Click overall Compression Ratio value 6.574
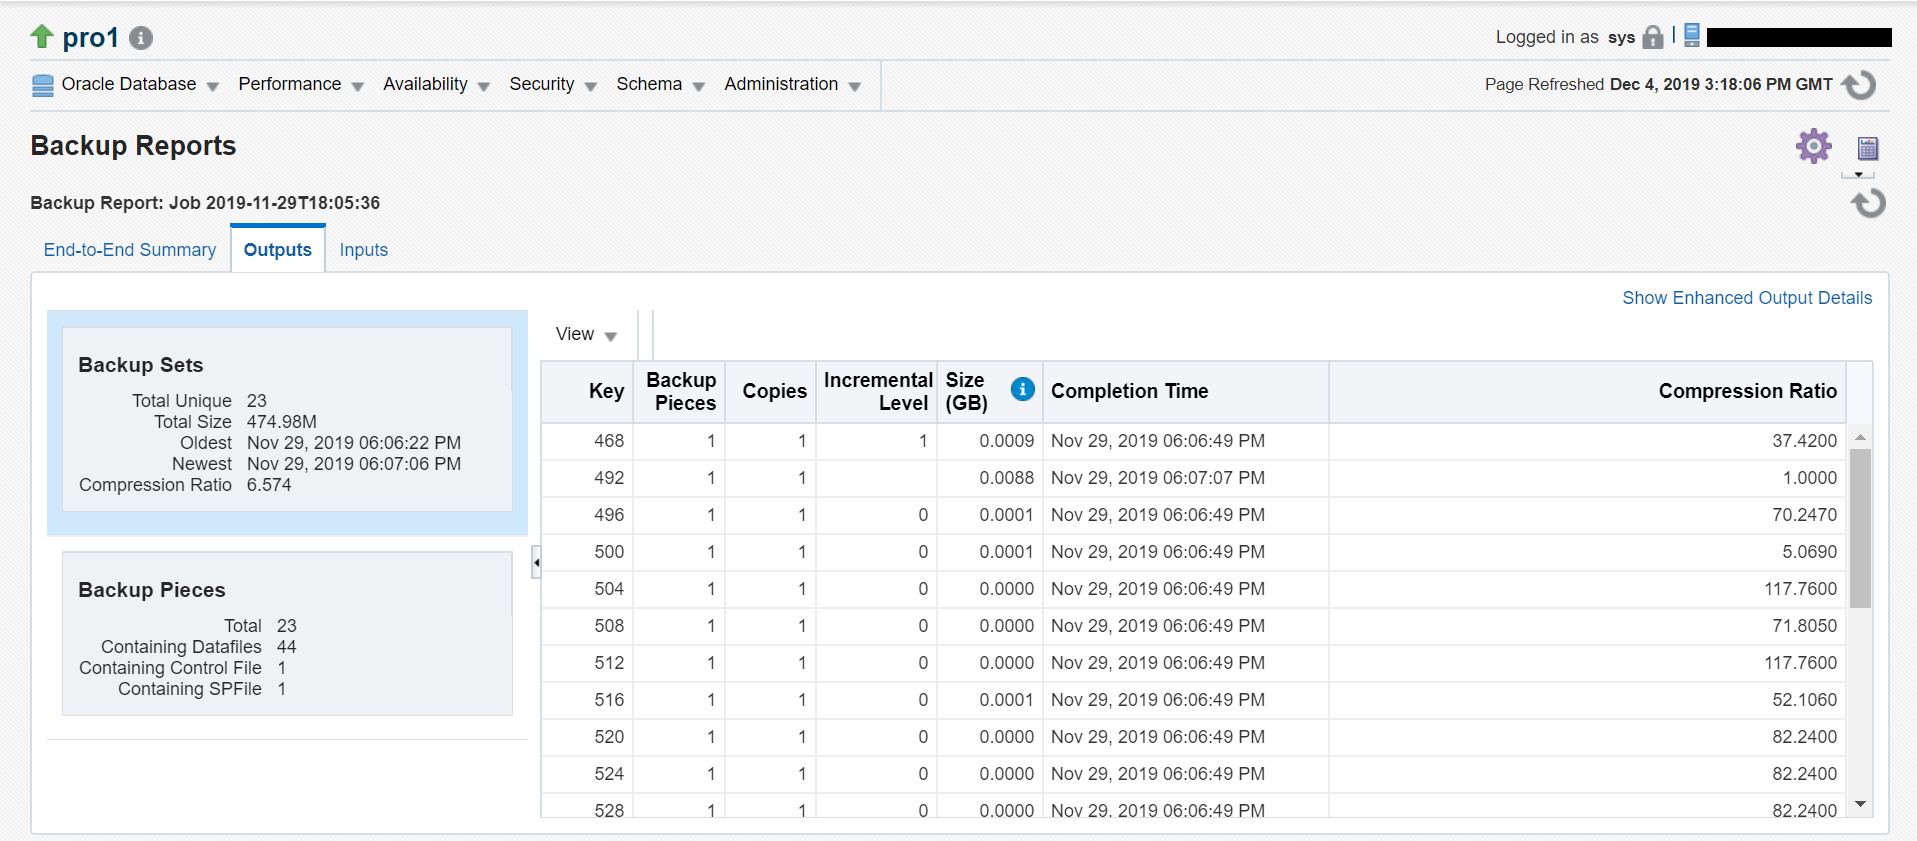Image resolution: width=1917 pixels, height=841 pixels. [x=269, y=485]
